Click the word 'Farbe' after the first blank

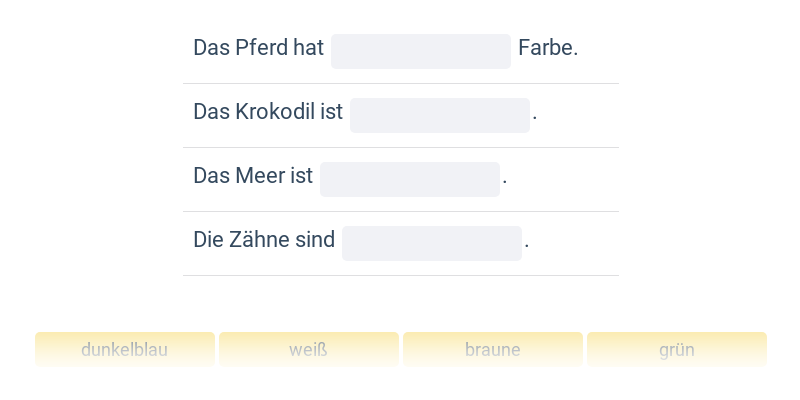(546, 48)
